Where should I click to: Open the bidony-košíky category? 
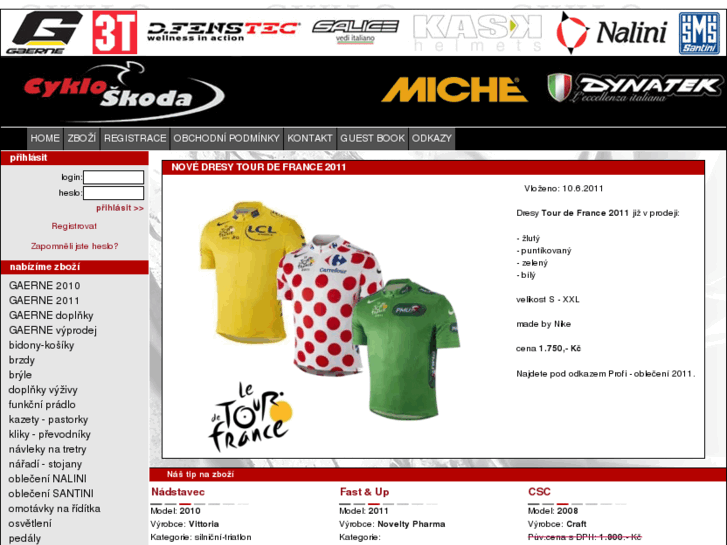coord(41,345)
